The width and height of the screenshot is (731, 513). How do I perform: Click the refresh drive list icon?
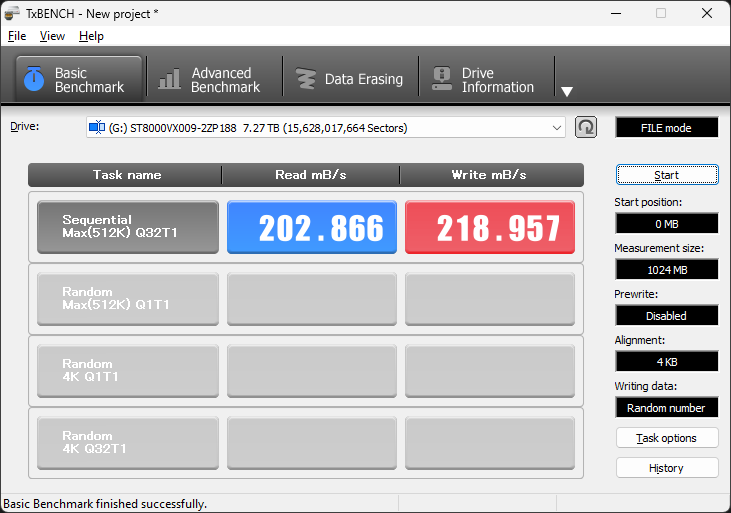(x=586, y=127)
